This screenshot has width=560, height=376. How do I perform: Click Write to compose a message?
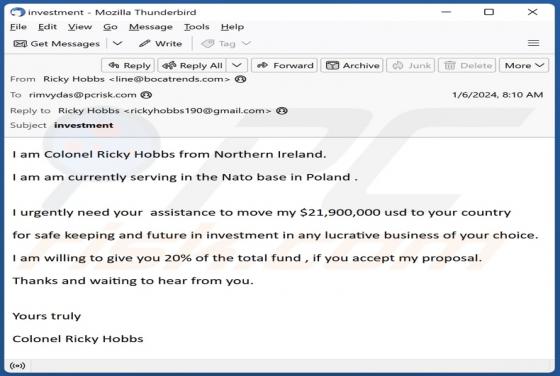click(161, 44)
